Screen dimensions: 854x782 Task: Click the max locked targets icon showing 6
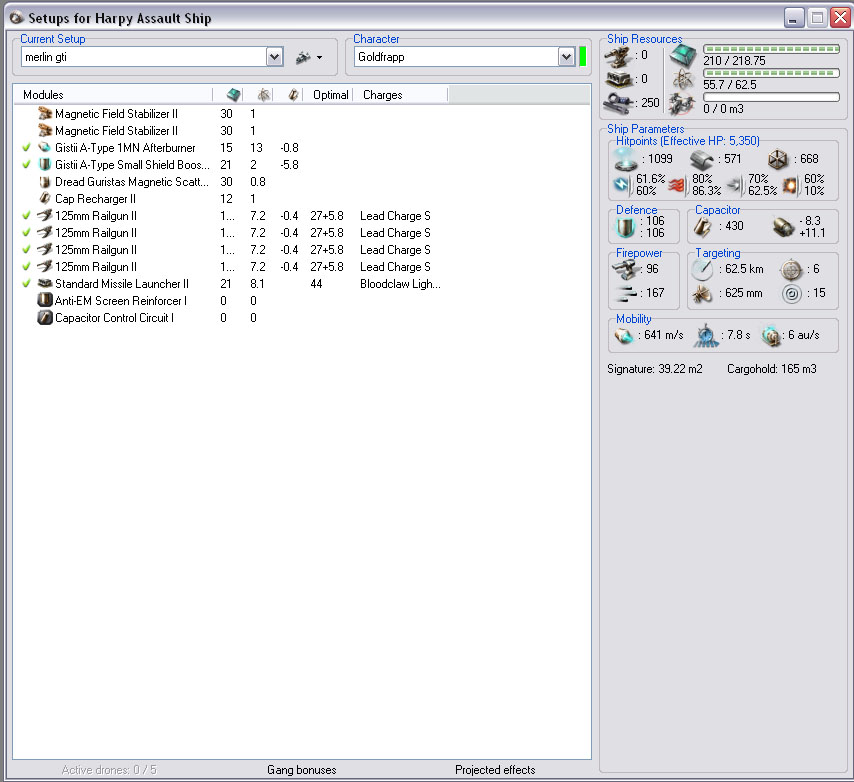791,269
